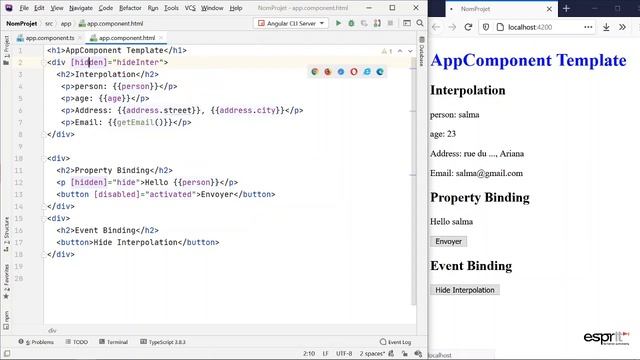Run the Angular CLI Server configuration
This screenshot has width=640, height=360.
click(338, 23)
